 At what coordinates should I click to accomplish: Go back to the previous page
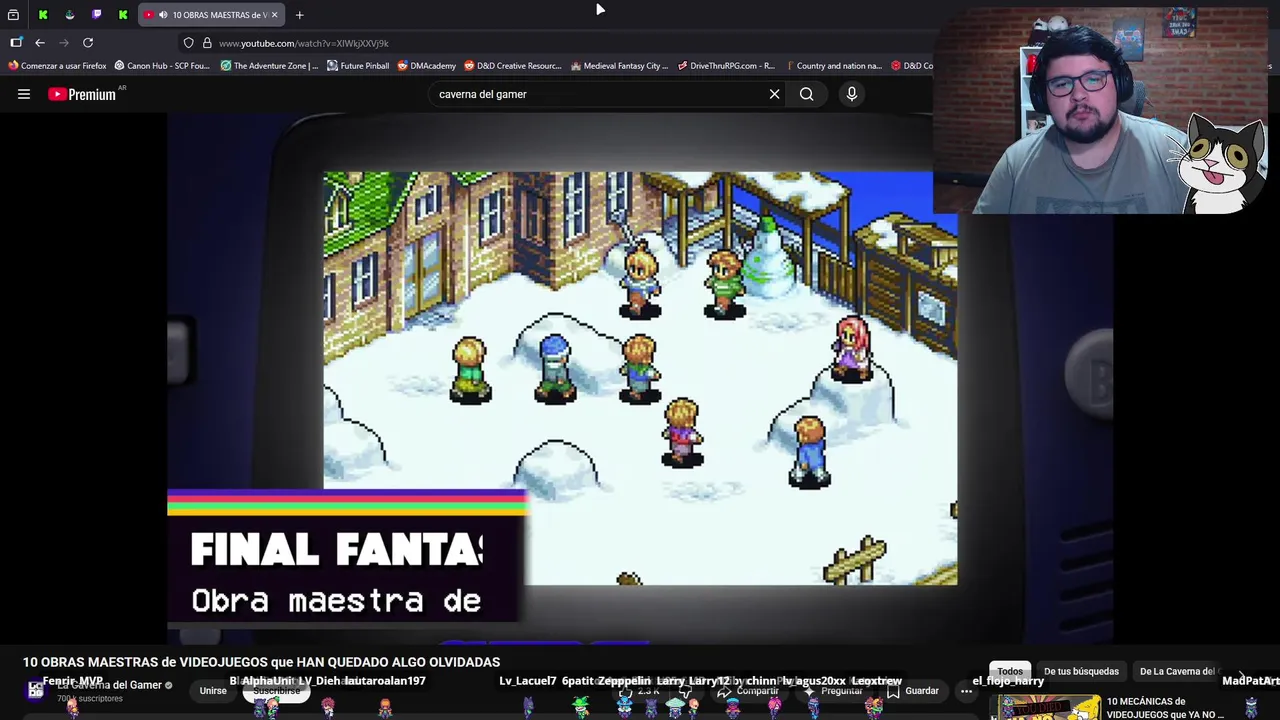(40, 43)
